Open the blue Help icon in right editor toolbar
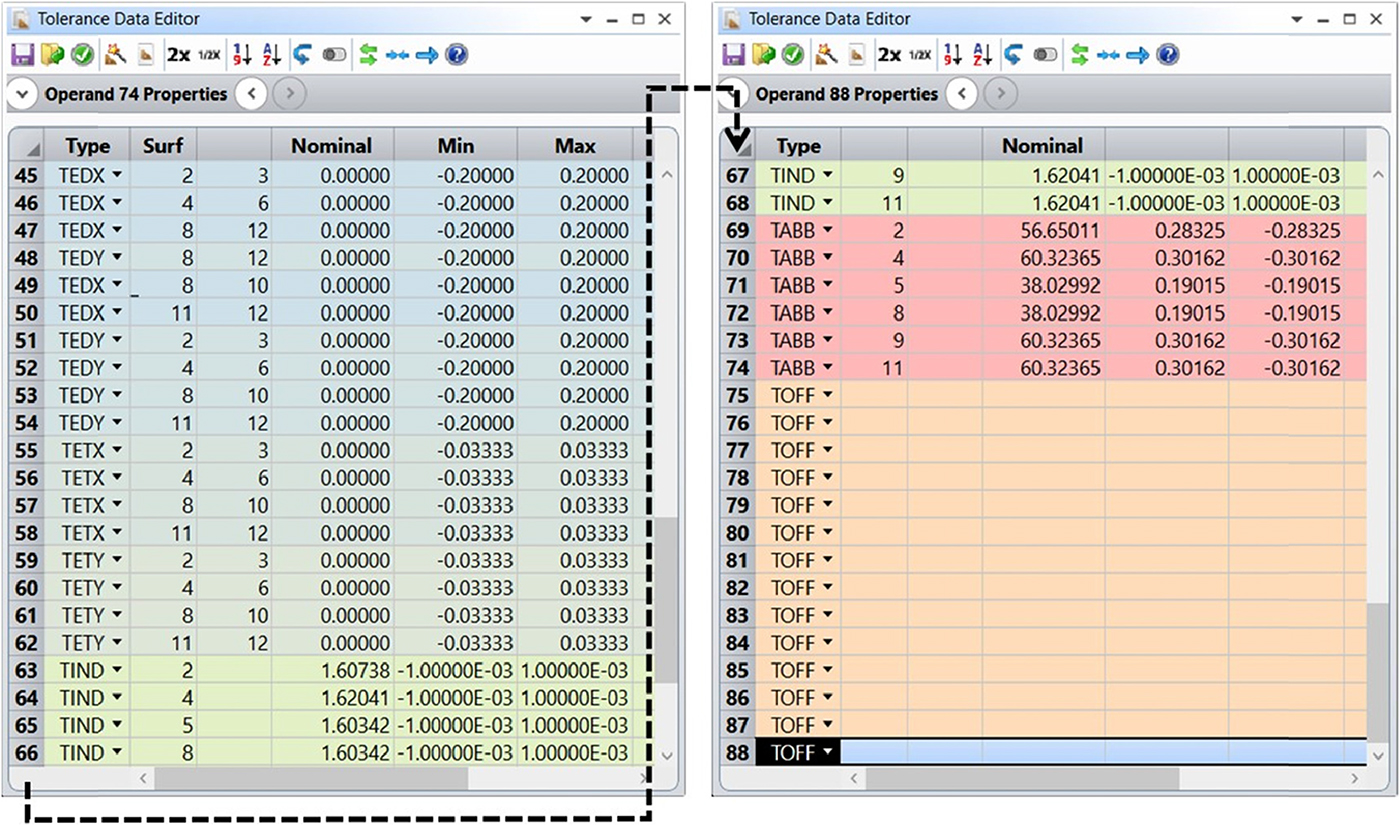 click(x=1167, y=55)
